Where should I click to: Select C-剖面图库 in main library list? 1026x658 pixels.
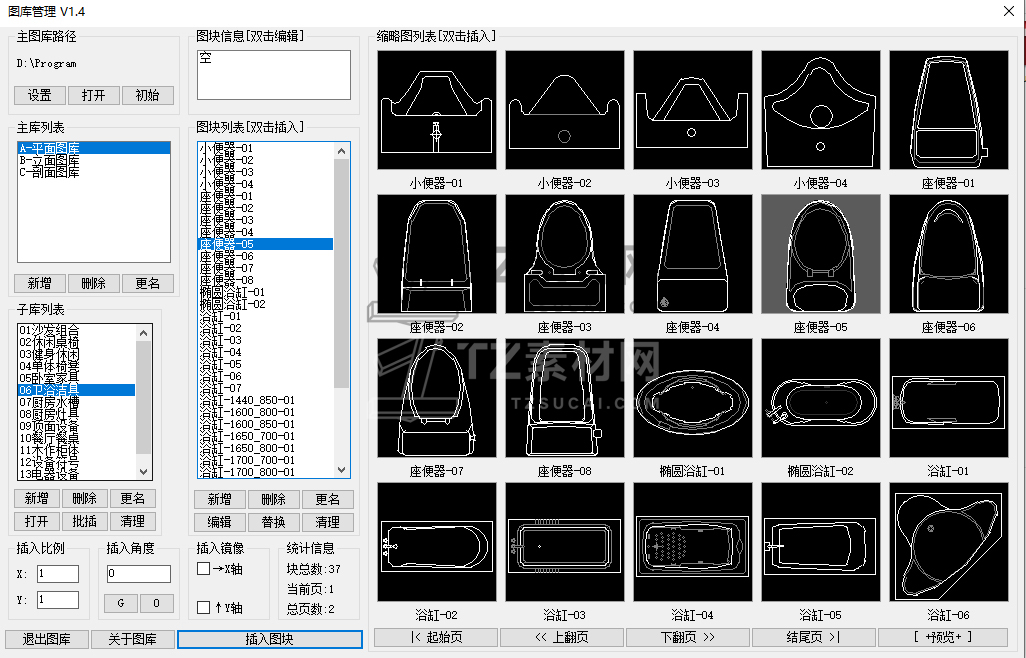pos(94,173)
